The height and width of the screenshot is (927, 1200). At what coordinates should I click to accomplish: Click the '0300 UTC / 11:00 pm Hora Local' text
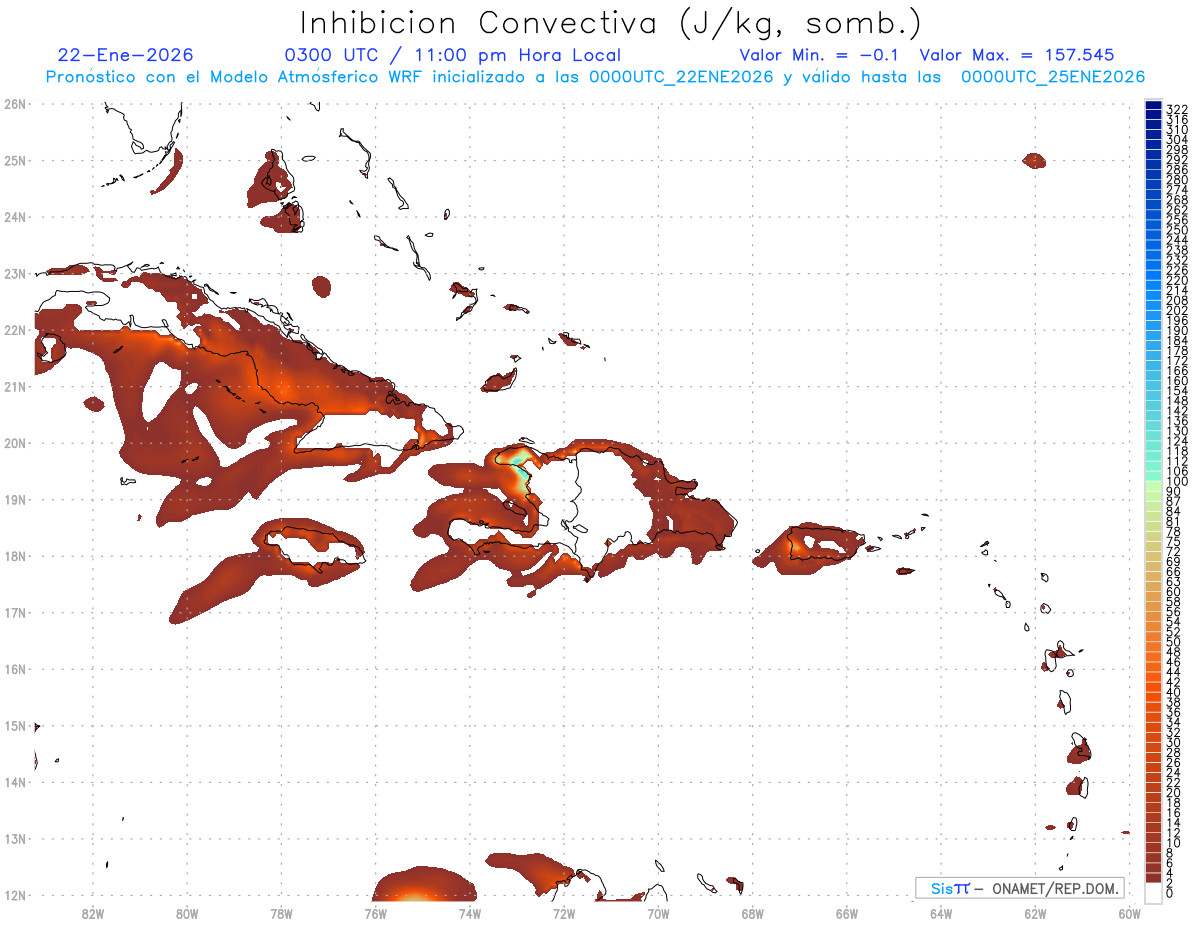pyautogui.click(x=453, y=56)
